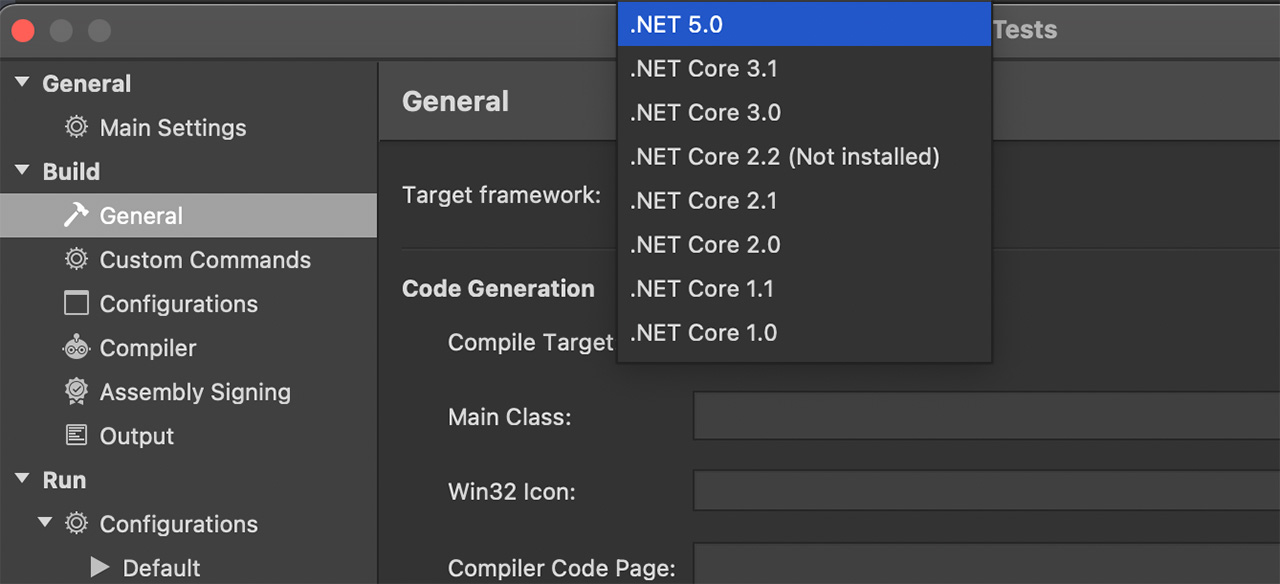Click the document icon beside Output
This screenshot has height=584, width=1280.
pyautogui.click(x=76, y=436)
